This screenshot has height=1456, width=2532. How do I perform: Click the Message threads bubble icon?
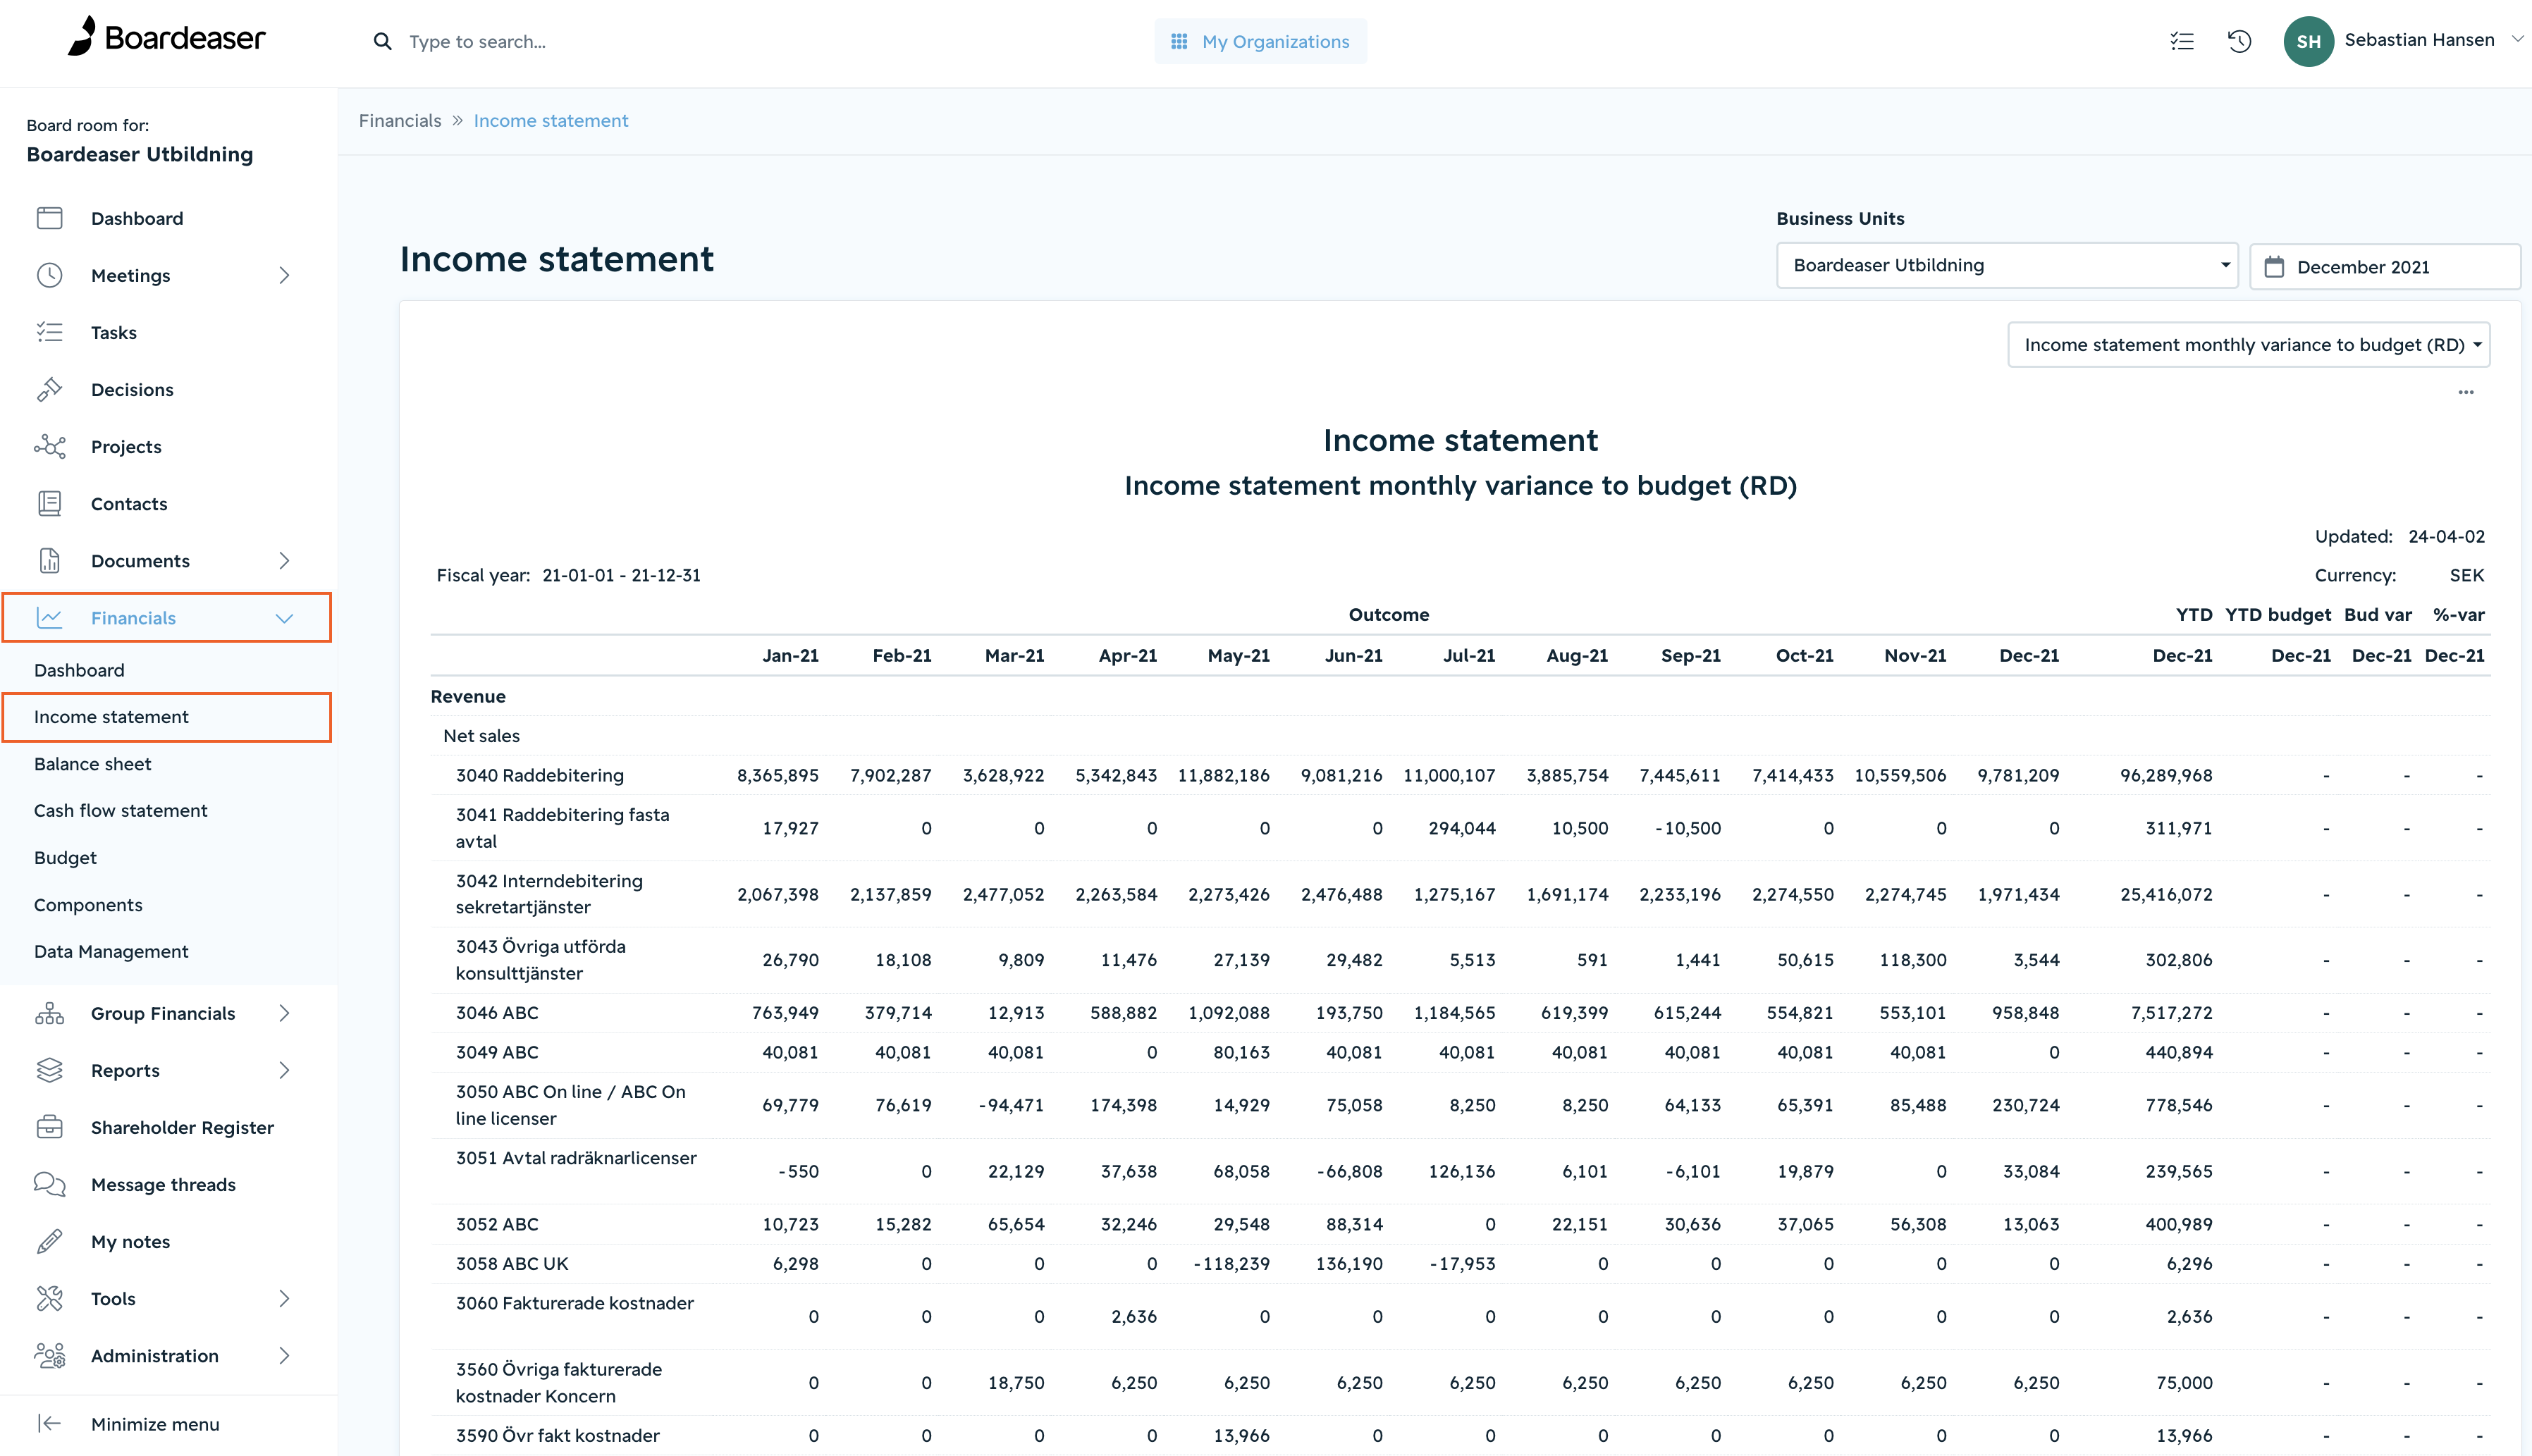pos(49,1184)
